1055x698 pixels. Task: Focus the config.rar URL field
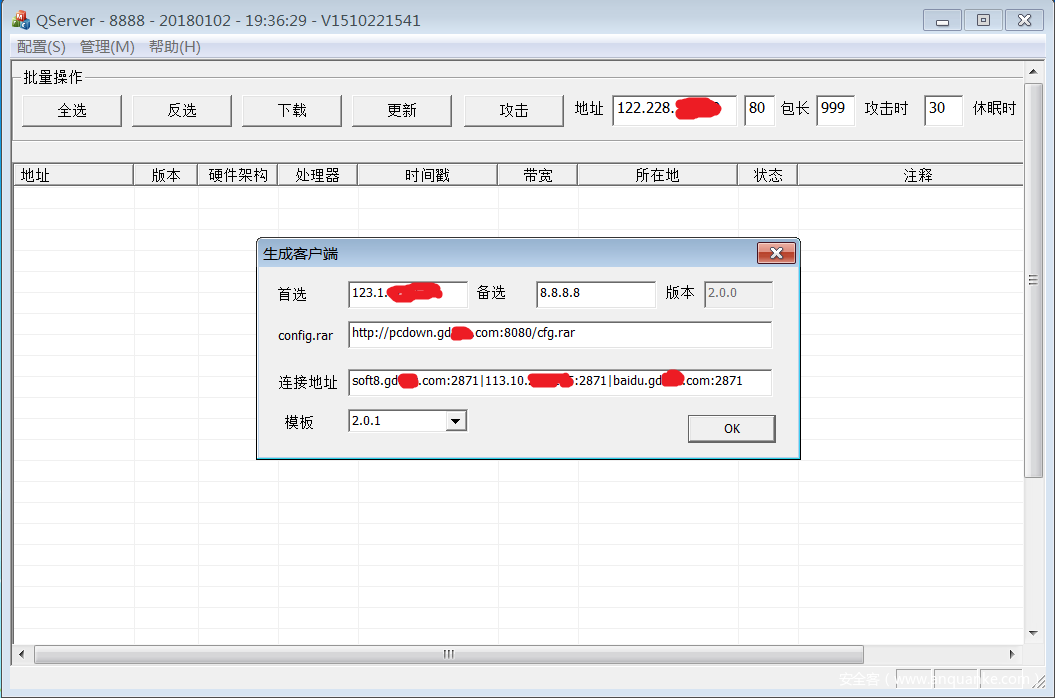coord(560,335)
